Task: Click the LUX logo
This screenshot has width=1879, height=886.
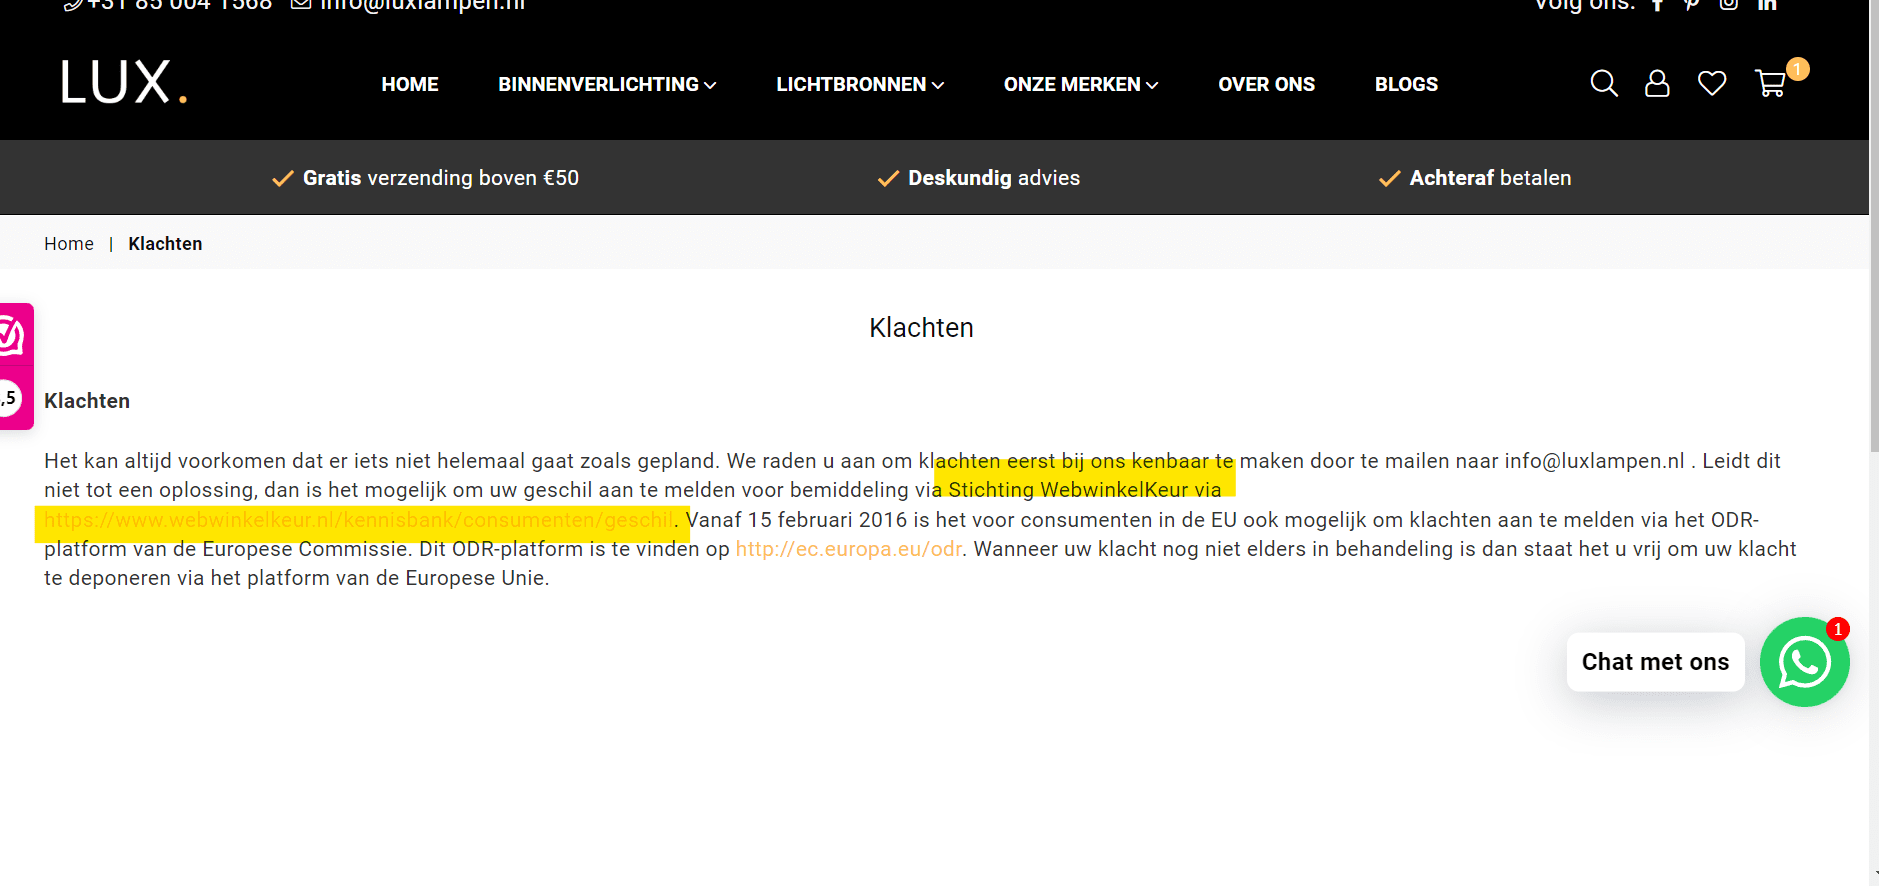Action: [124, 83]
